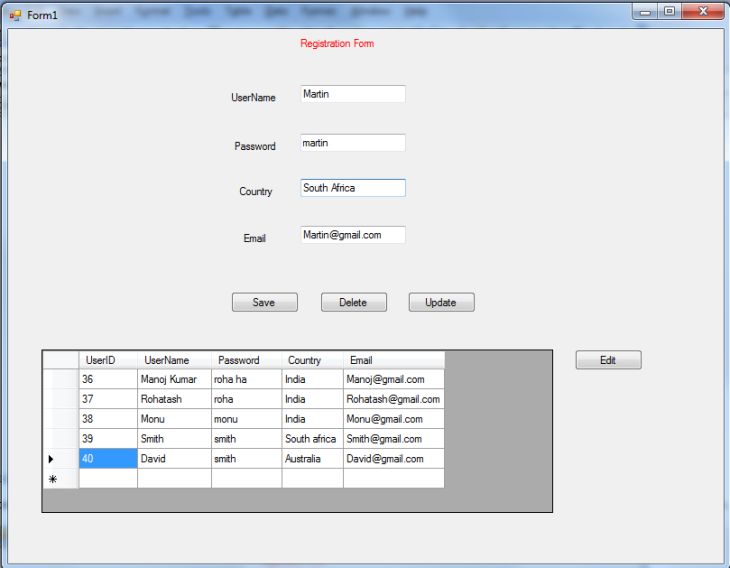Sort by Password column header
The width and height of the screenshot is (730, 568).
[246, 360]
